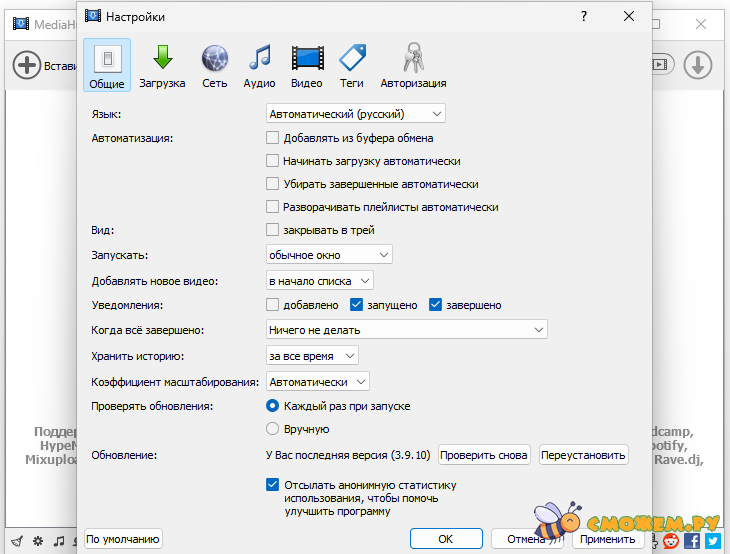Select the Вручную update radio button
This screenshot has width=730, height=554.
[273, 429]
